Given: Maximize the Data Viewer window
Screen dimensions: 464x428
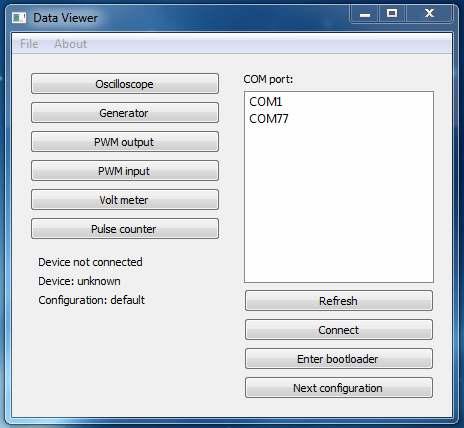Looking at the screenshot, I should (392, 14).
